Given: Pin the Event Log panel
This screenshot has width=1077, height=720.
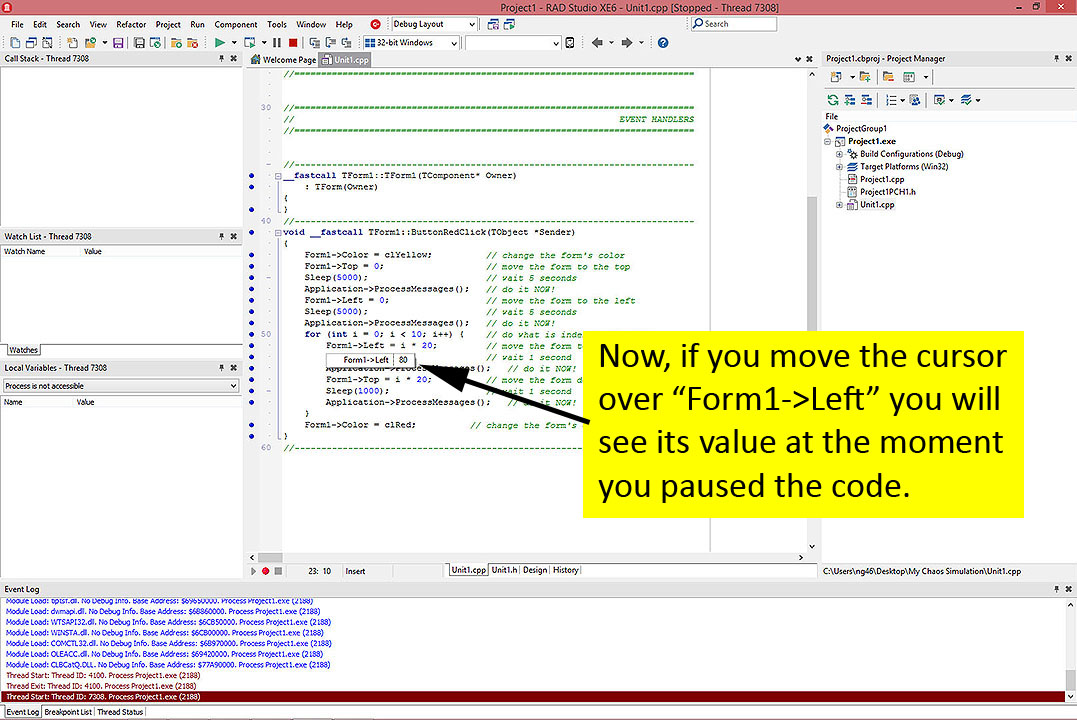Looking at the screenshot, I should click(1056, 589).
